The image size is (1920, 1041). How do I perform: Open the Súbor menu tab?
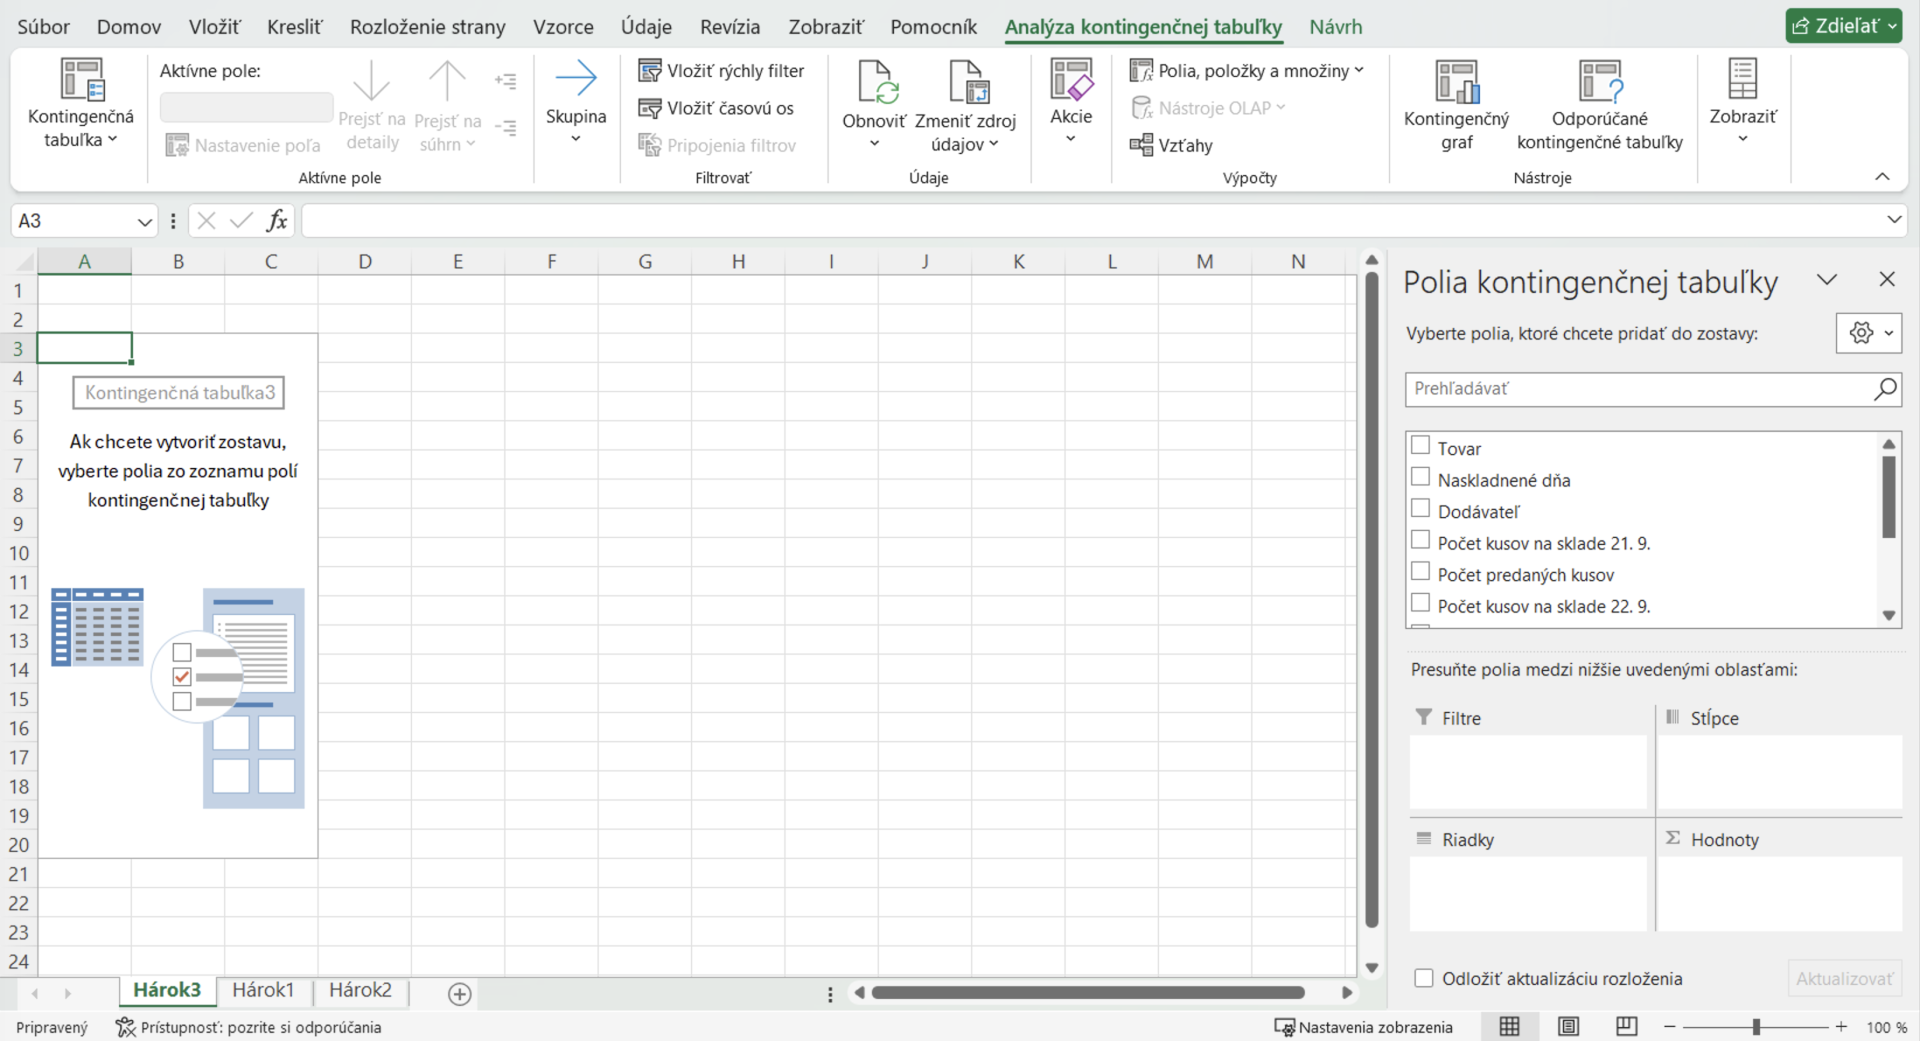(x=43, y=27)
